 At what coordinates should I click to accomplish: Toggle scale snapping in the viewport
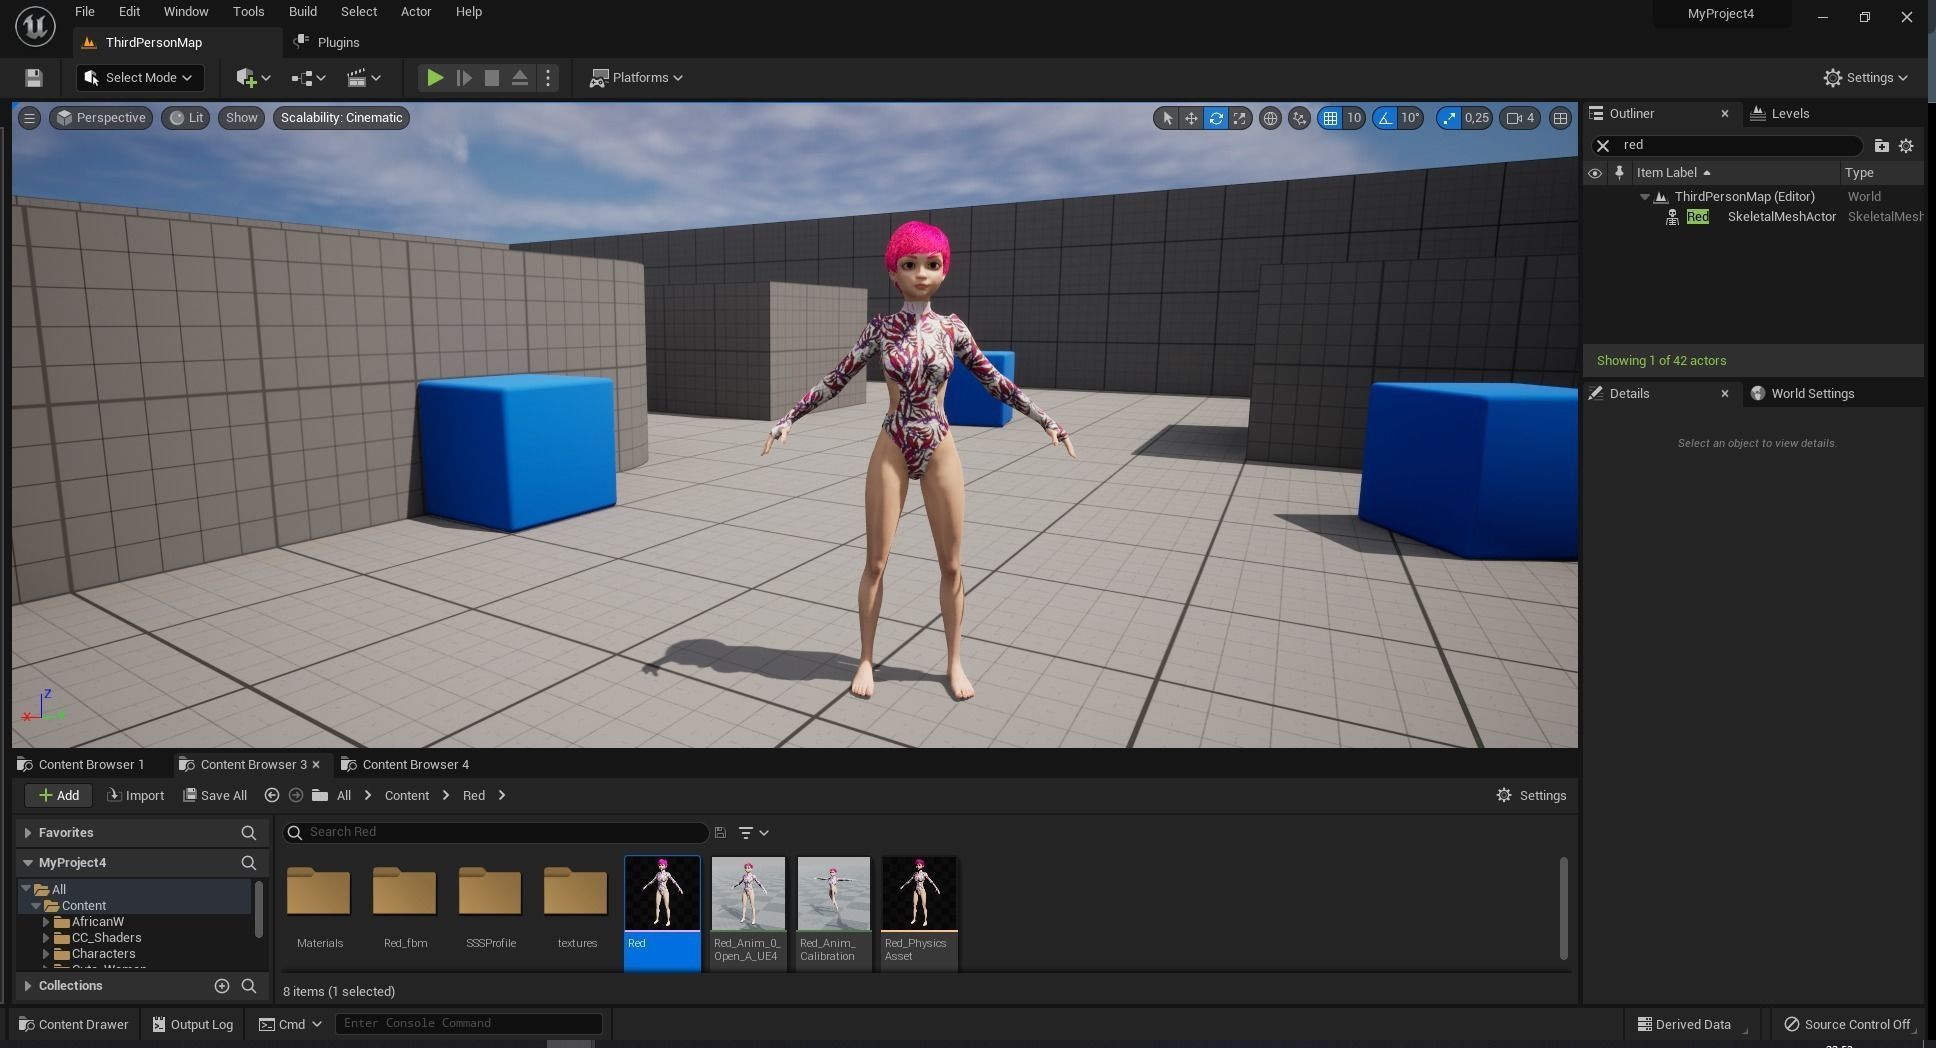tap(1448, 118)
